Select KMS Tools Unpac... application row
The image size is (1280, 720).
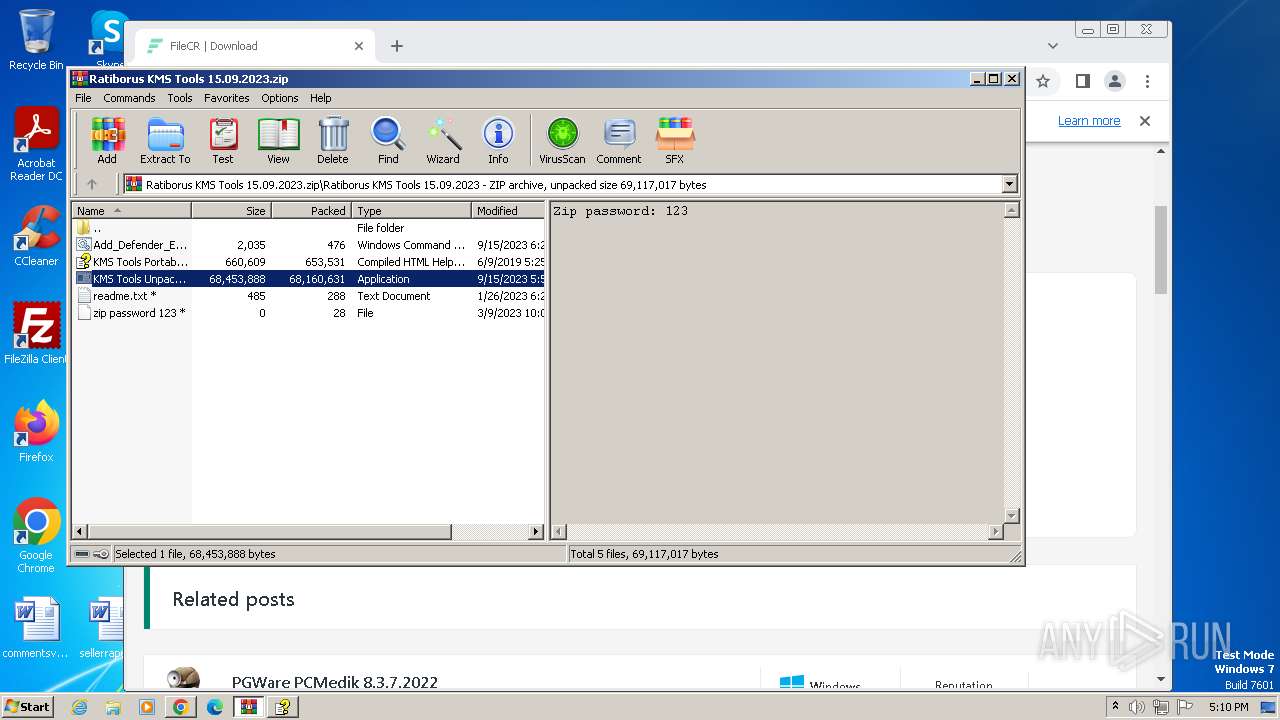pos(309,279)
